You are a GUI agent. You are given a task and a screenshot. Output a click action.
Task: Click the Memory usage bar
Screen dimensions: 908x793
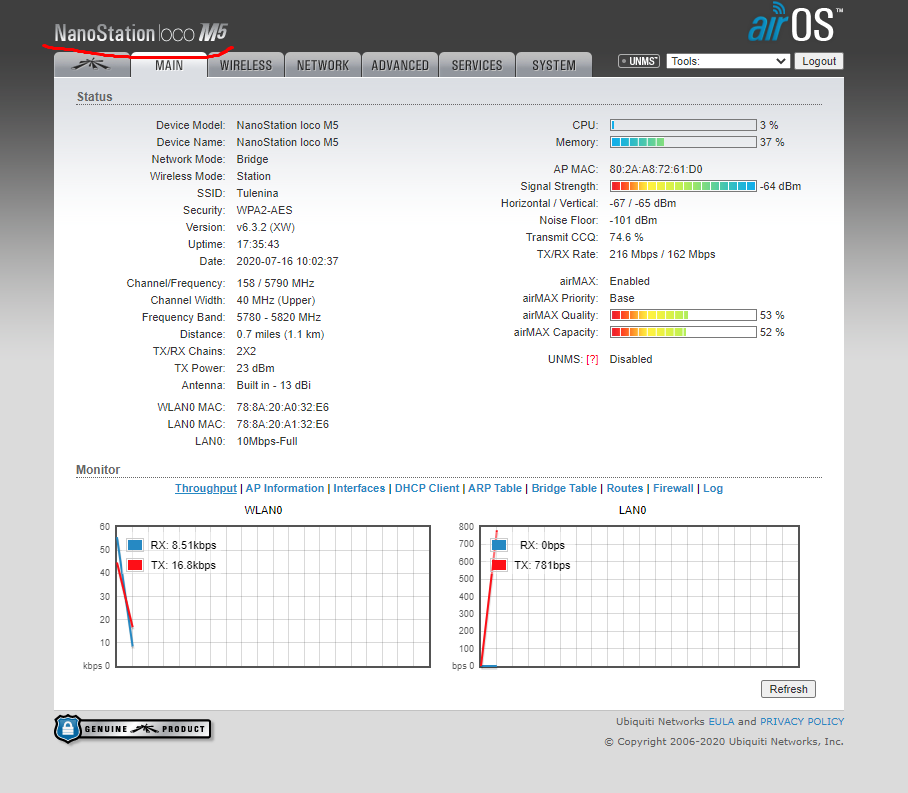pyautogui.click(x=683, y=142)
